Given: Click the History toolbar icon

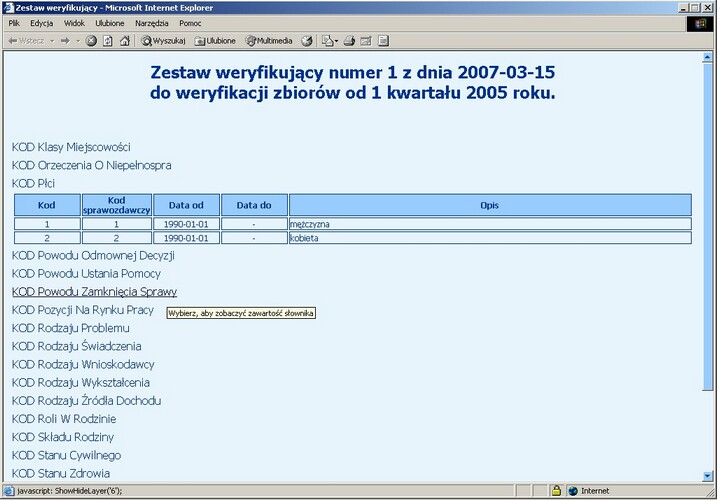Looking at the screenshot, I should [x=307, y=41].
